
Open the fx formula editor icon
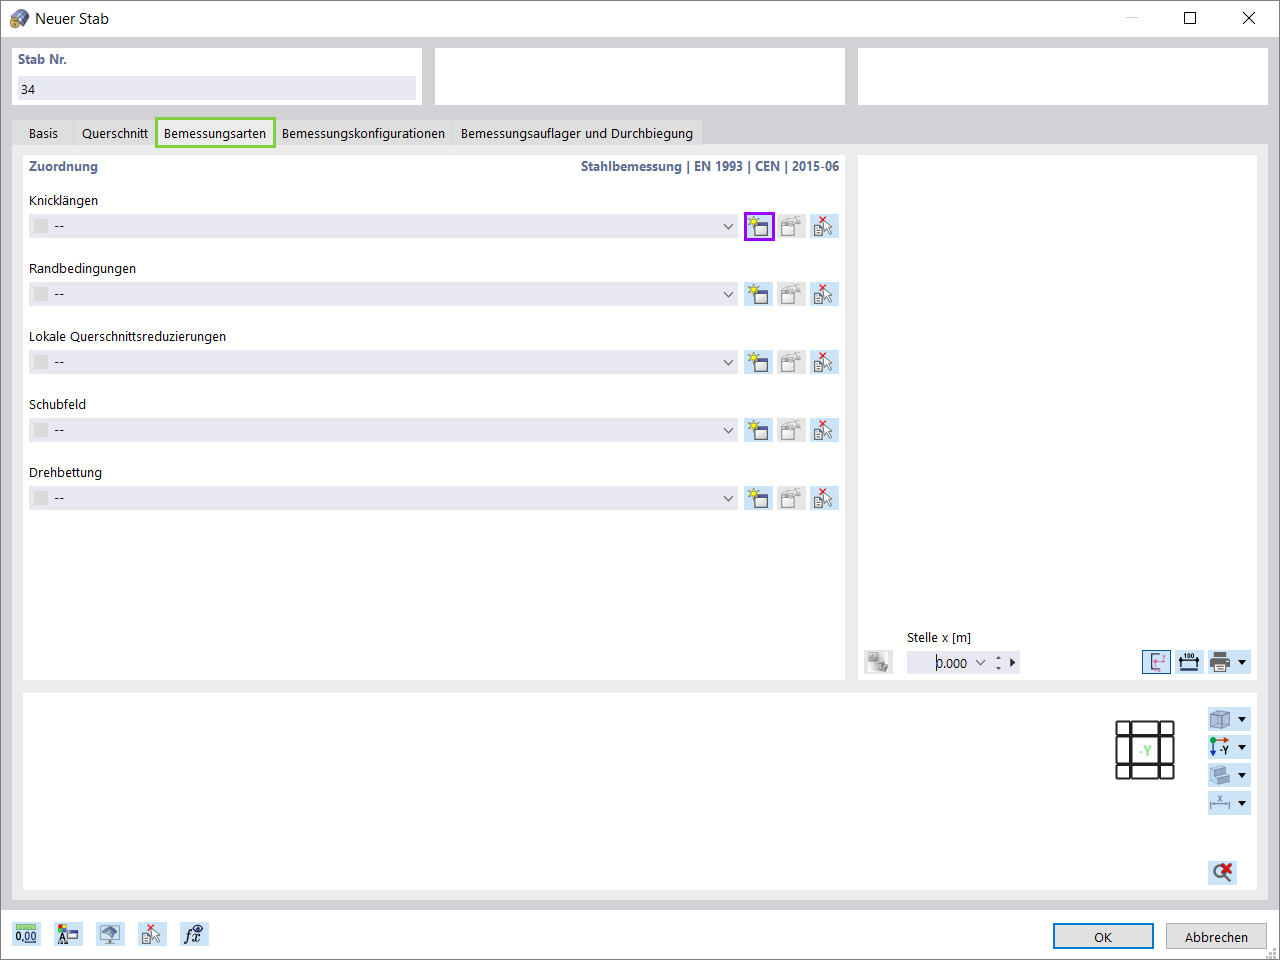tap(194, 934)
